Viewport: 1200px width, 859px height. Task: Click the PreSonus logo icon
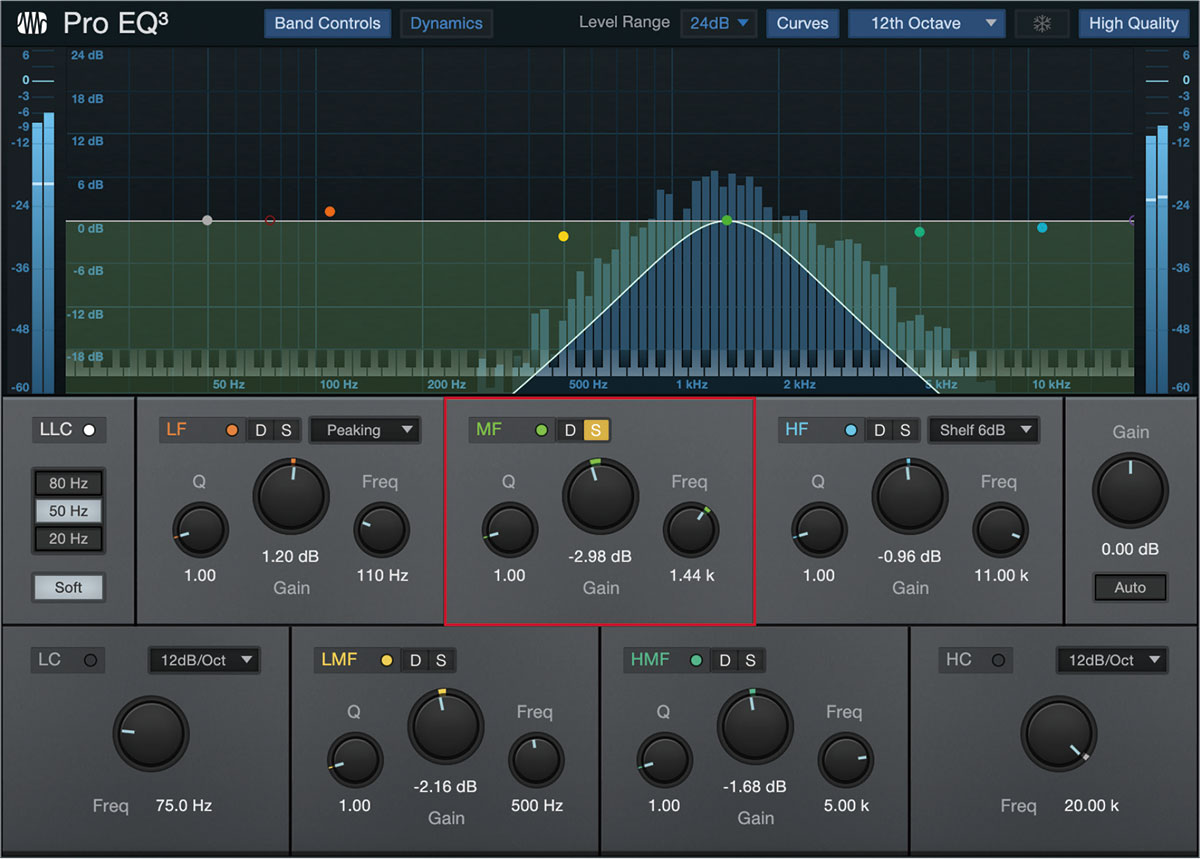pos(33,23)
